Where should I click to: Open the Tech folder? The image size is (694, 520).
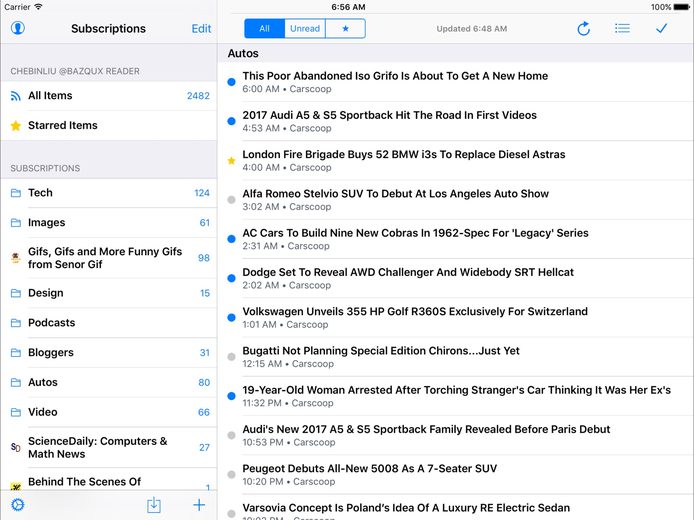[x=109, y=193]
